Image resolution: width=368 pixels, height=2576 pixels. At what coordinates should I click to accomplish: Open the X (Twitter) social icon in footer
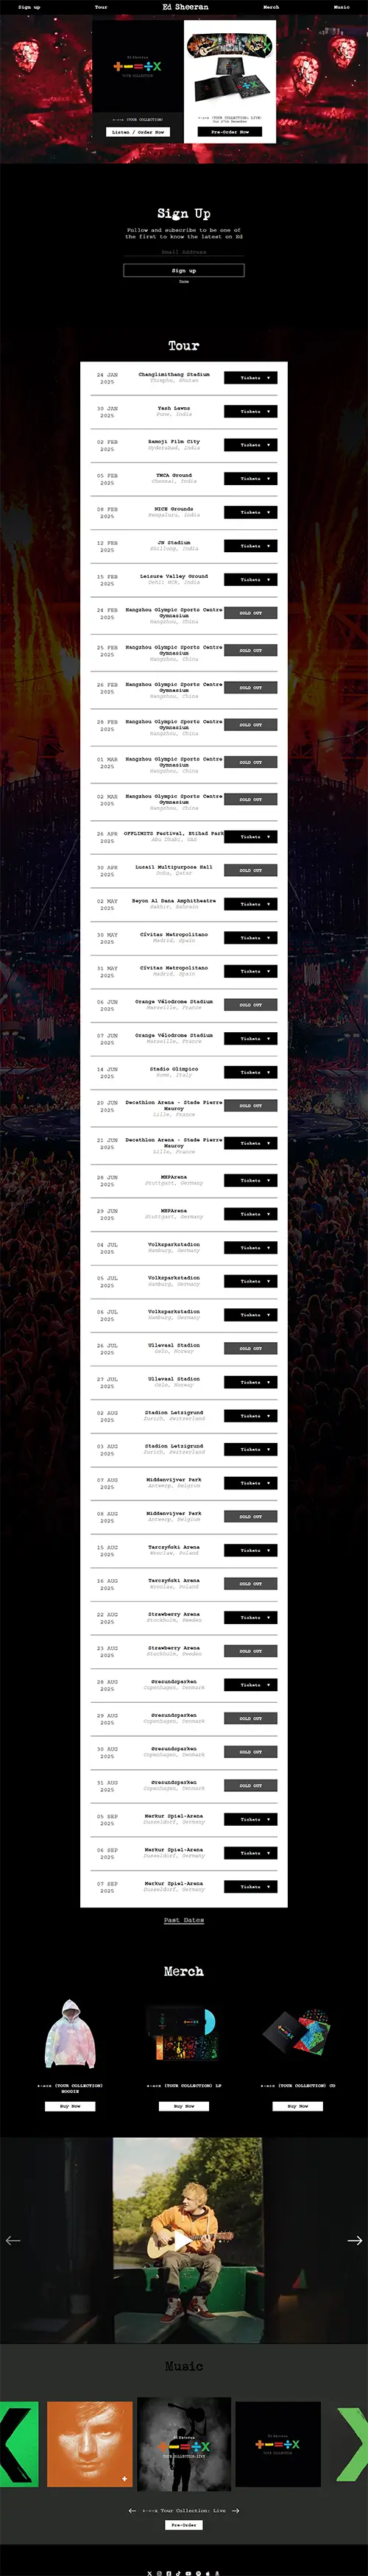(x=150, y=2573)
